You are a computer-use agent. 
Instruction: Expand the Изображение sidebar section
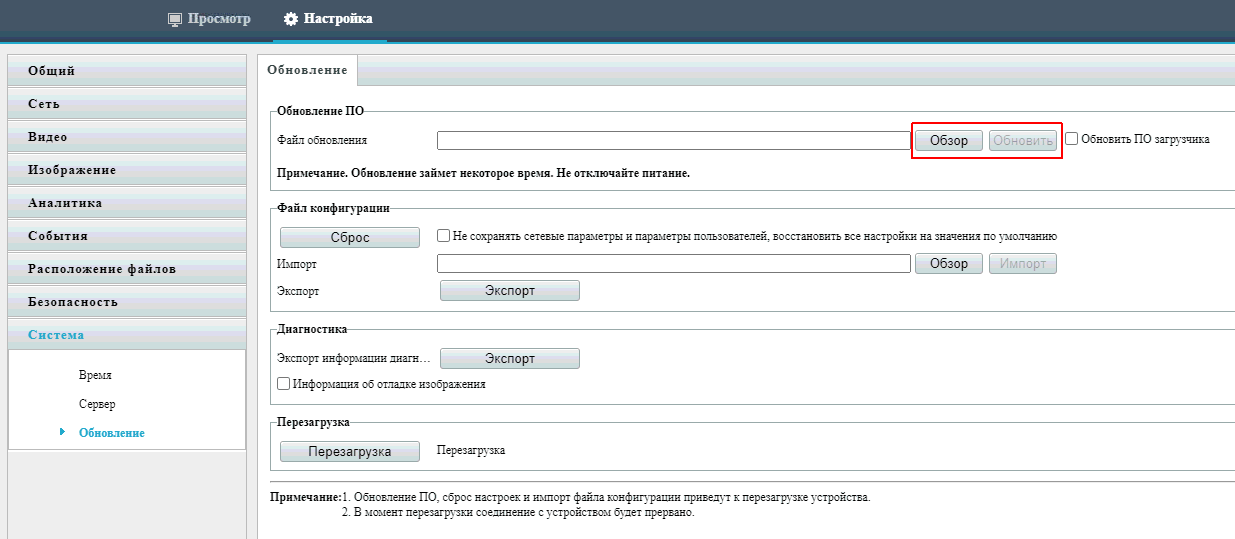[x=127, y=170]
